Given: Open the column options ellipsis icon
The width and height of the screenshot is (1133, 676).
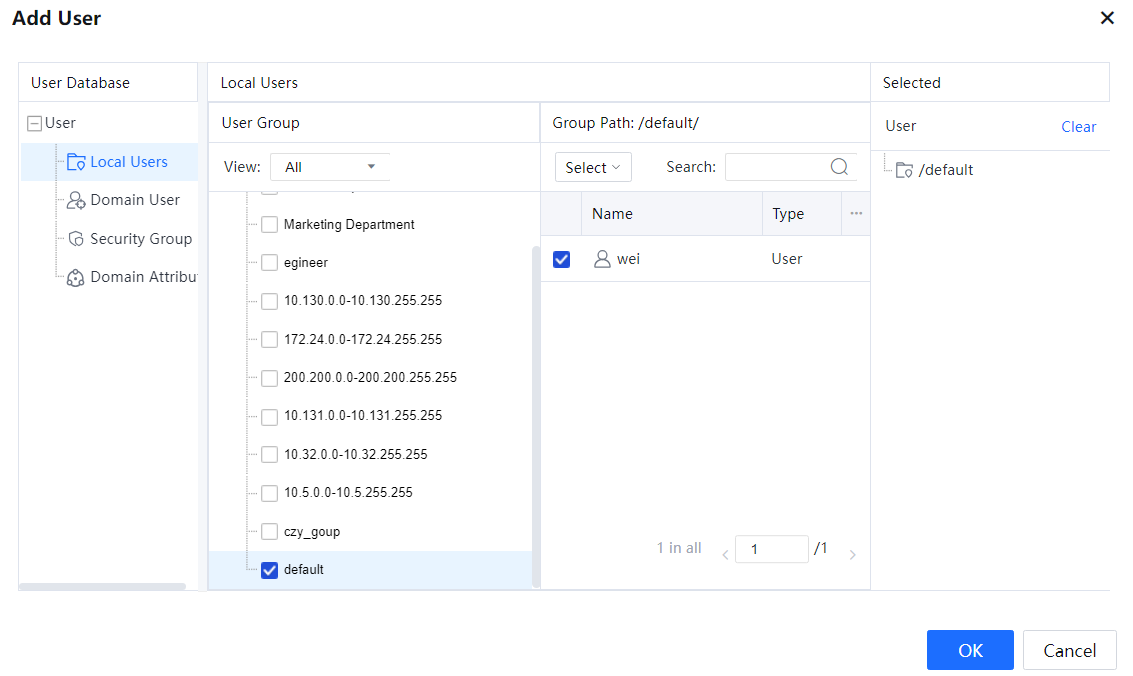Looking at the screenshot, I should (856, 213).
